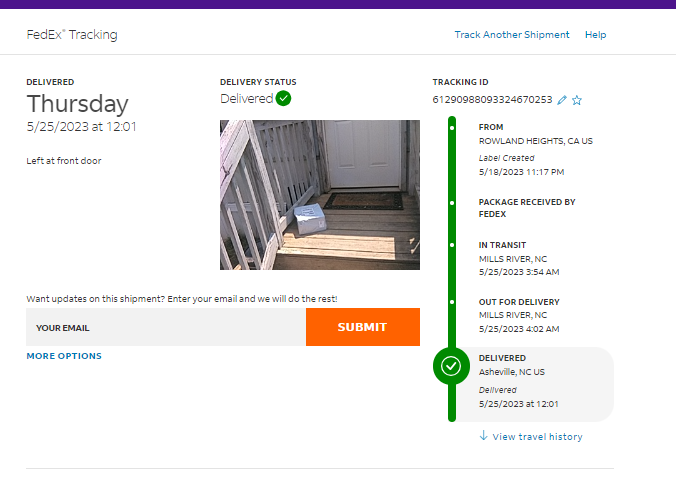Select the In Transit timeline dot
Screen dimensions: 676x479
[x=452, y=245]
